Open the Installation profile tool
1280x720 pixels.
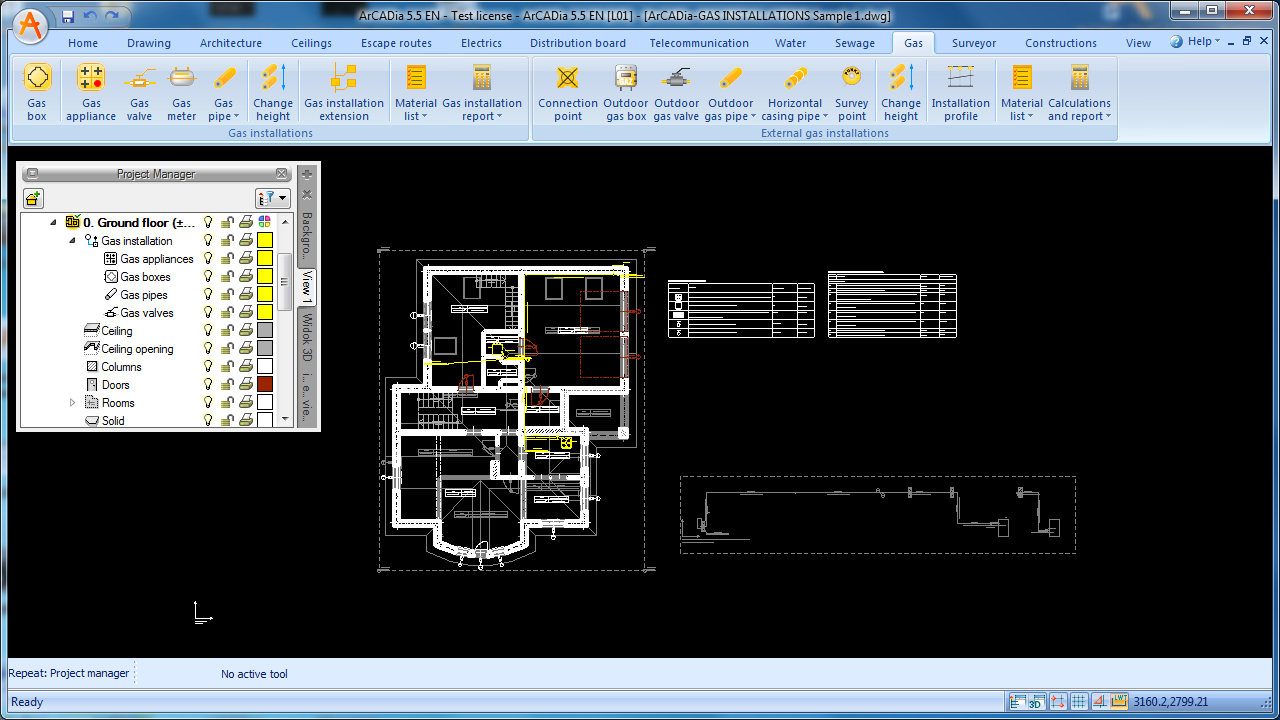point(960,92)
